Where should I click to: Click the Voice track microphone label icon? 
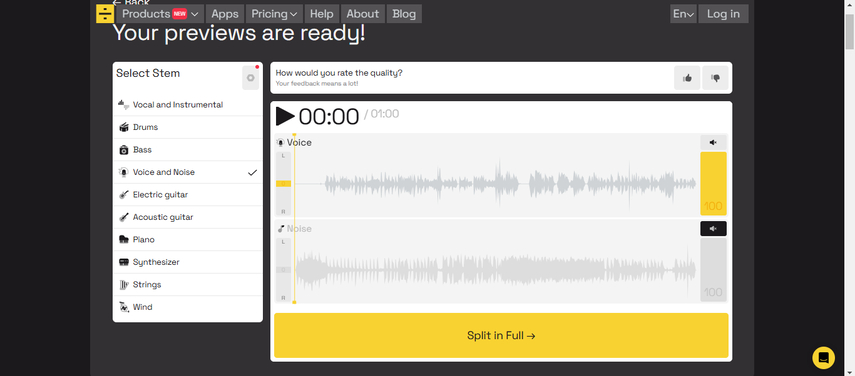click(x=281, y=143)
